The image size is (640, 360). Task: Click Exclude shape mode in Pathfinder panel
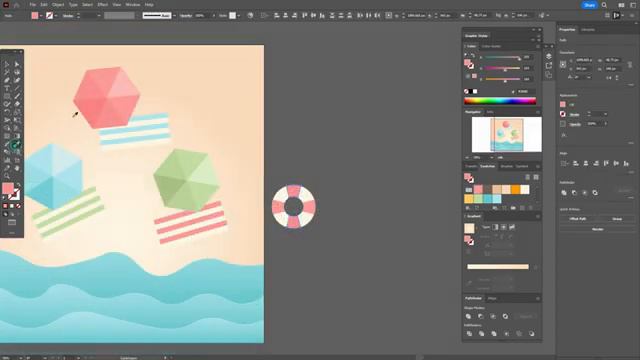click(505, 316)
